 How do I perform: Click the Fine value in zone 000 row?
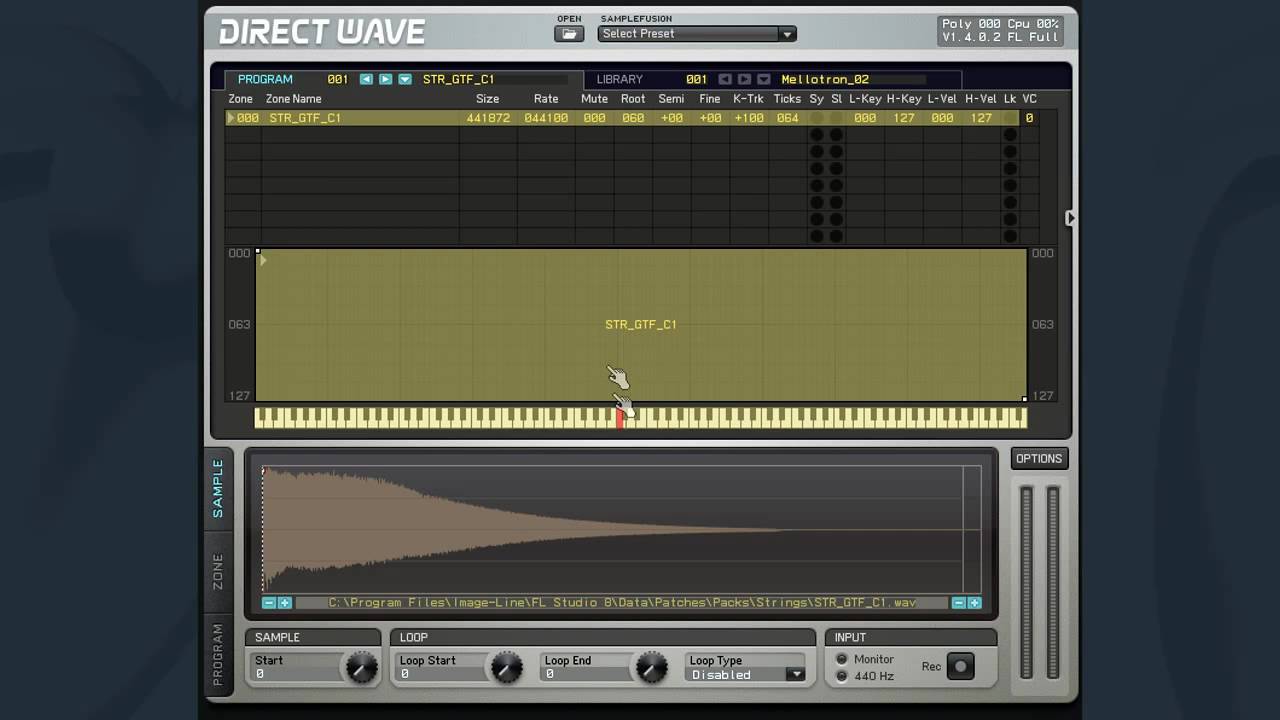pos(710,118)
